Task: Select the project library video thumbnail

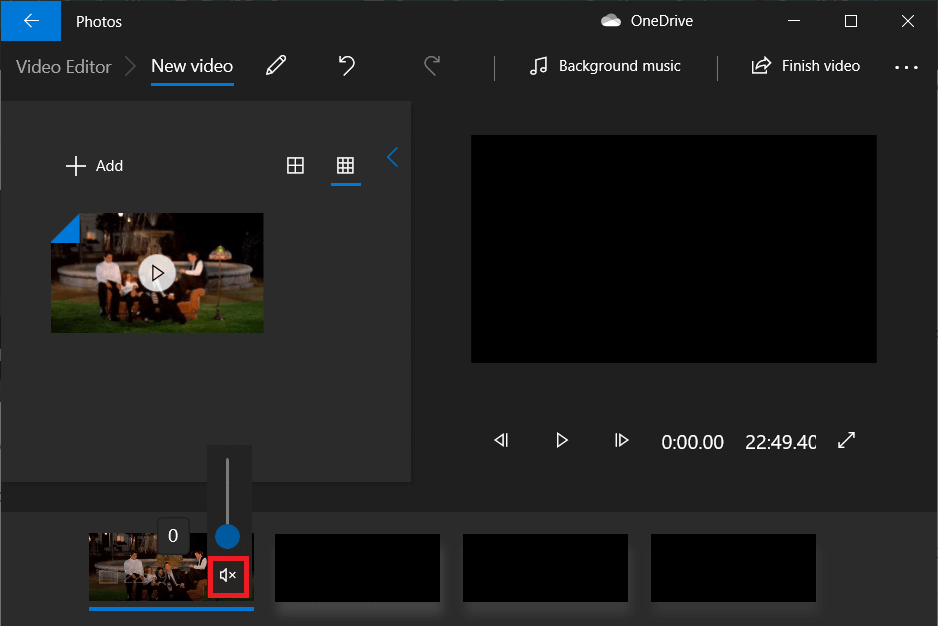Action: tap(157, 272)
